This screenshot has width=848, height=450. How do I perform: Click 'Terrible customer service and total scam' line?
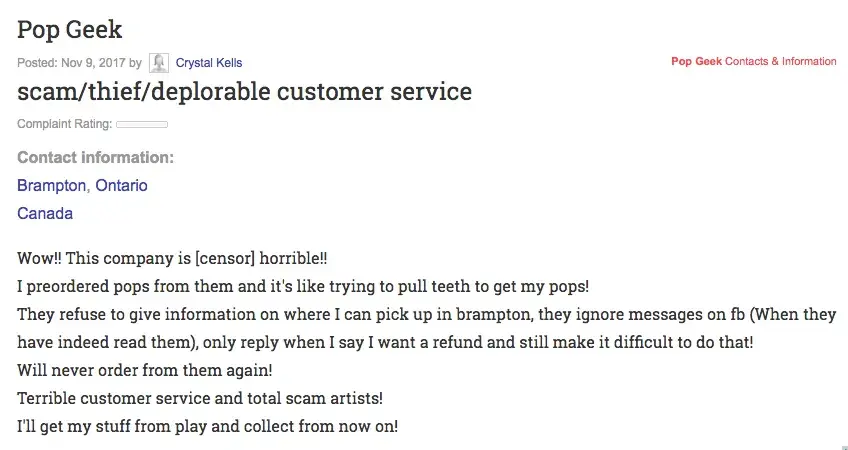coord(200,398)
